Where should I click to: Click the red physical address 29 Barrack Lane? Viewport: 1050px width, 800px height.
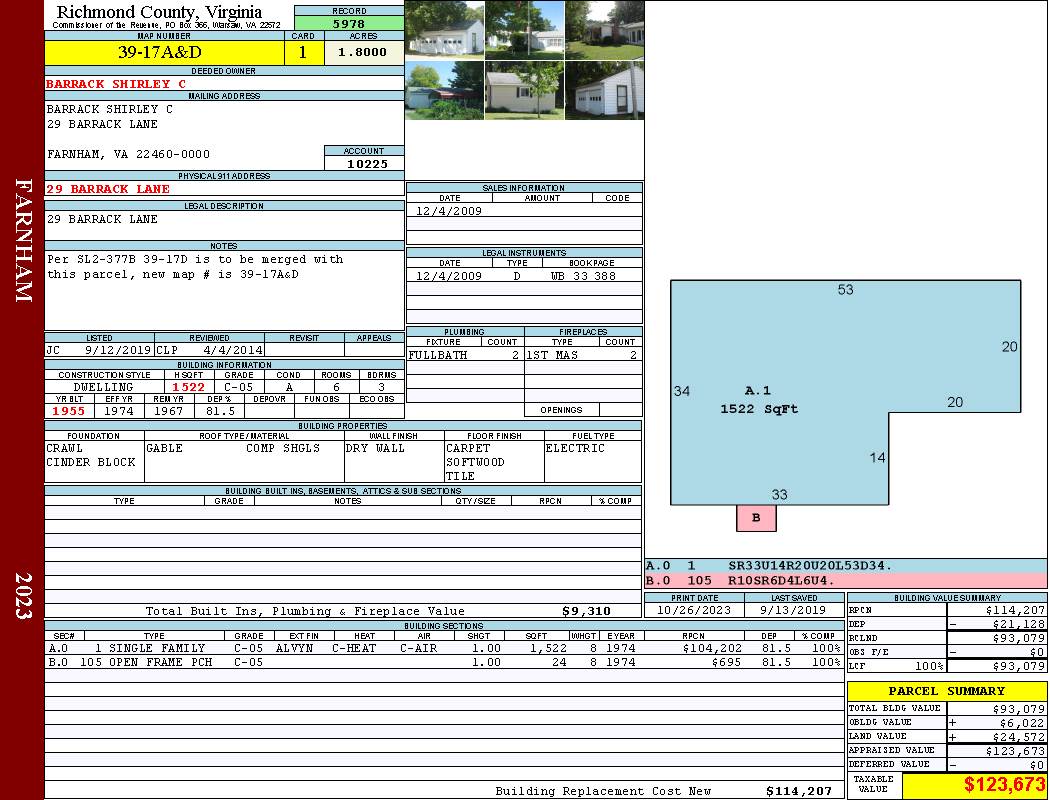(x=108, y=189)
